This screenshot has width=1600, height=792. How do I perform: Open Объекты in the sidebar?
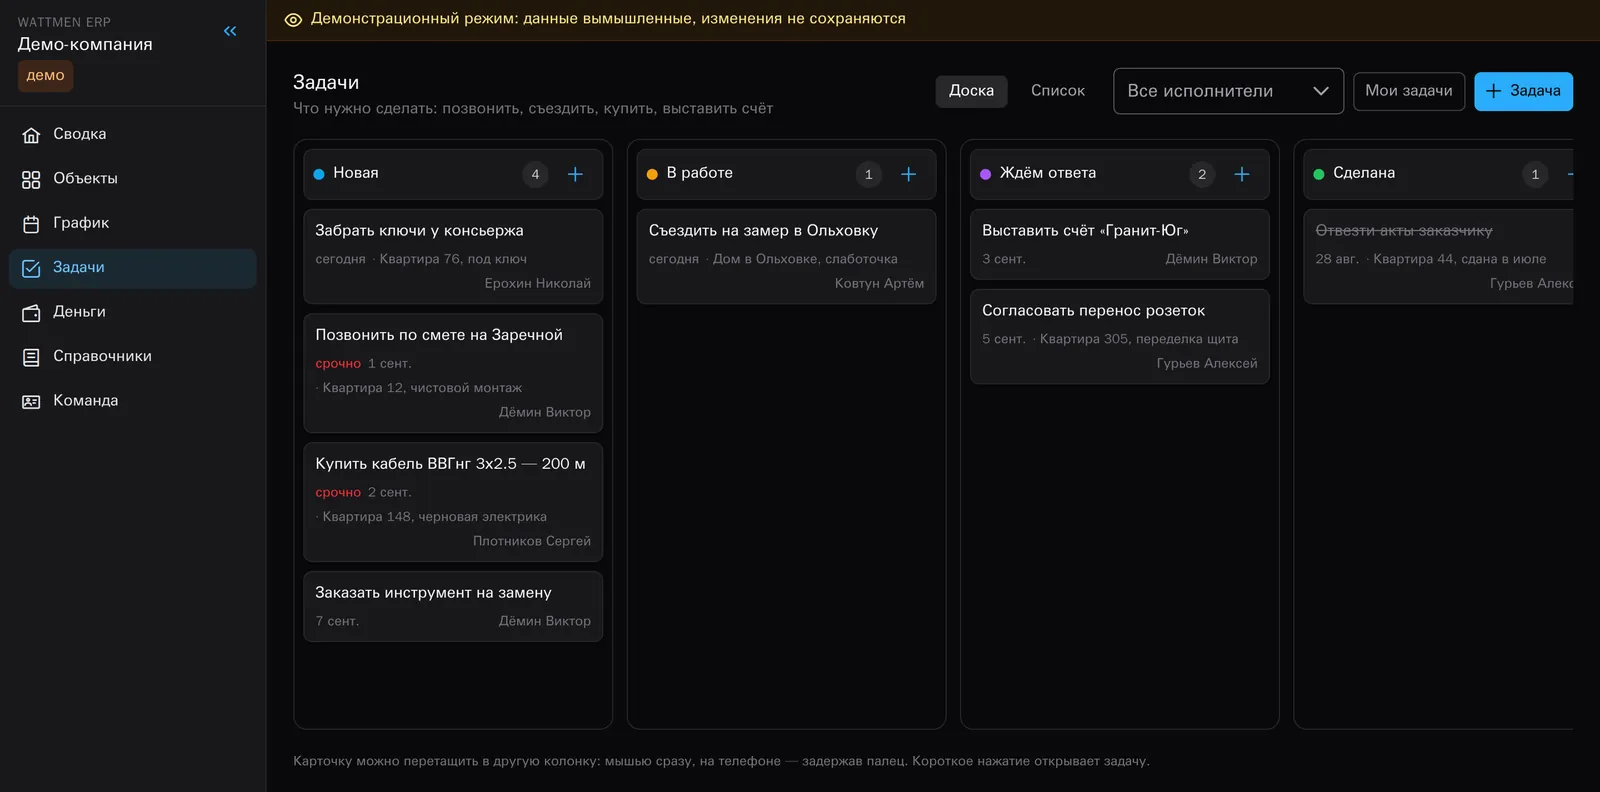click(133, 178)
